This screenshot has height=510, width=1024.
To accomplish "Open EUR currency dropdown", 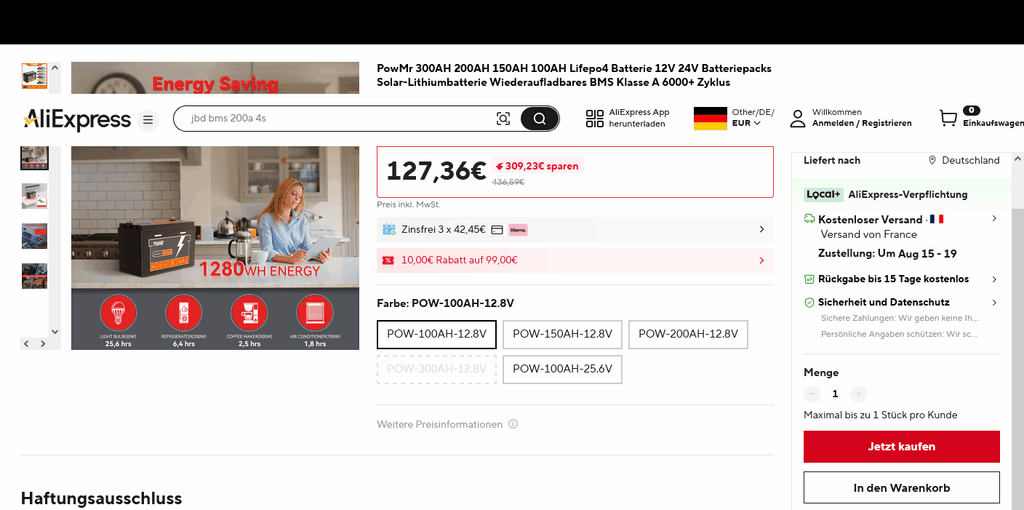I will tap(746, 123).
